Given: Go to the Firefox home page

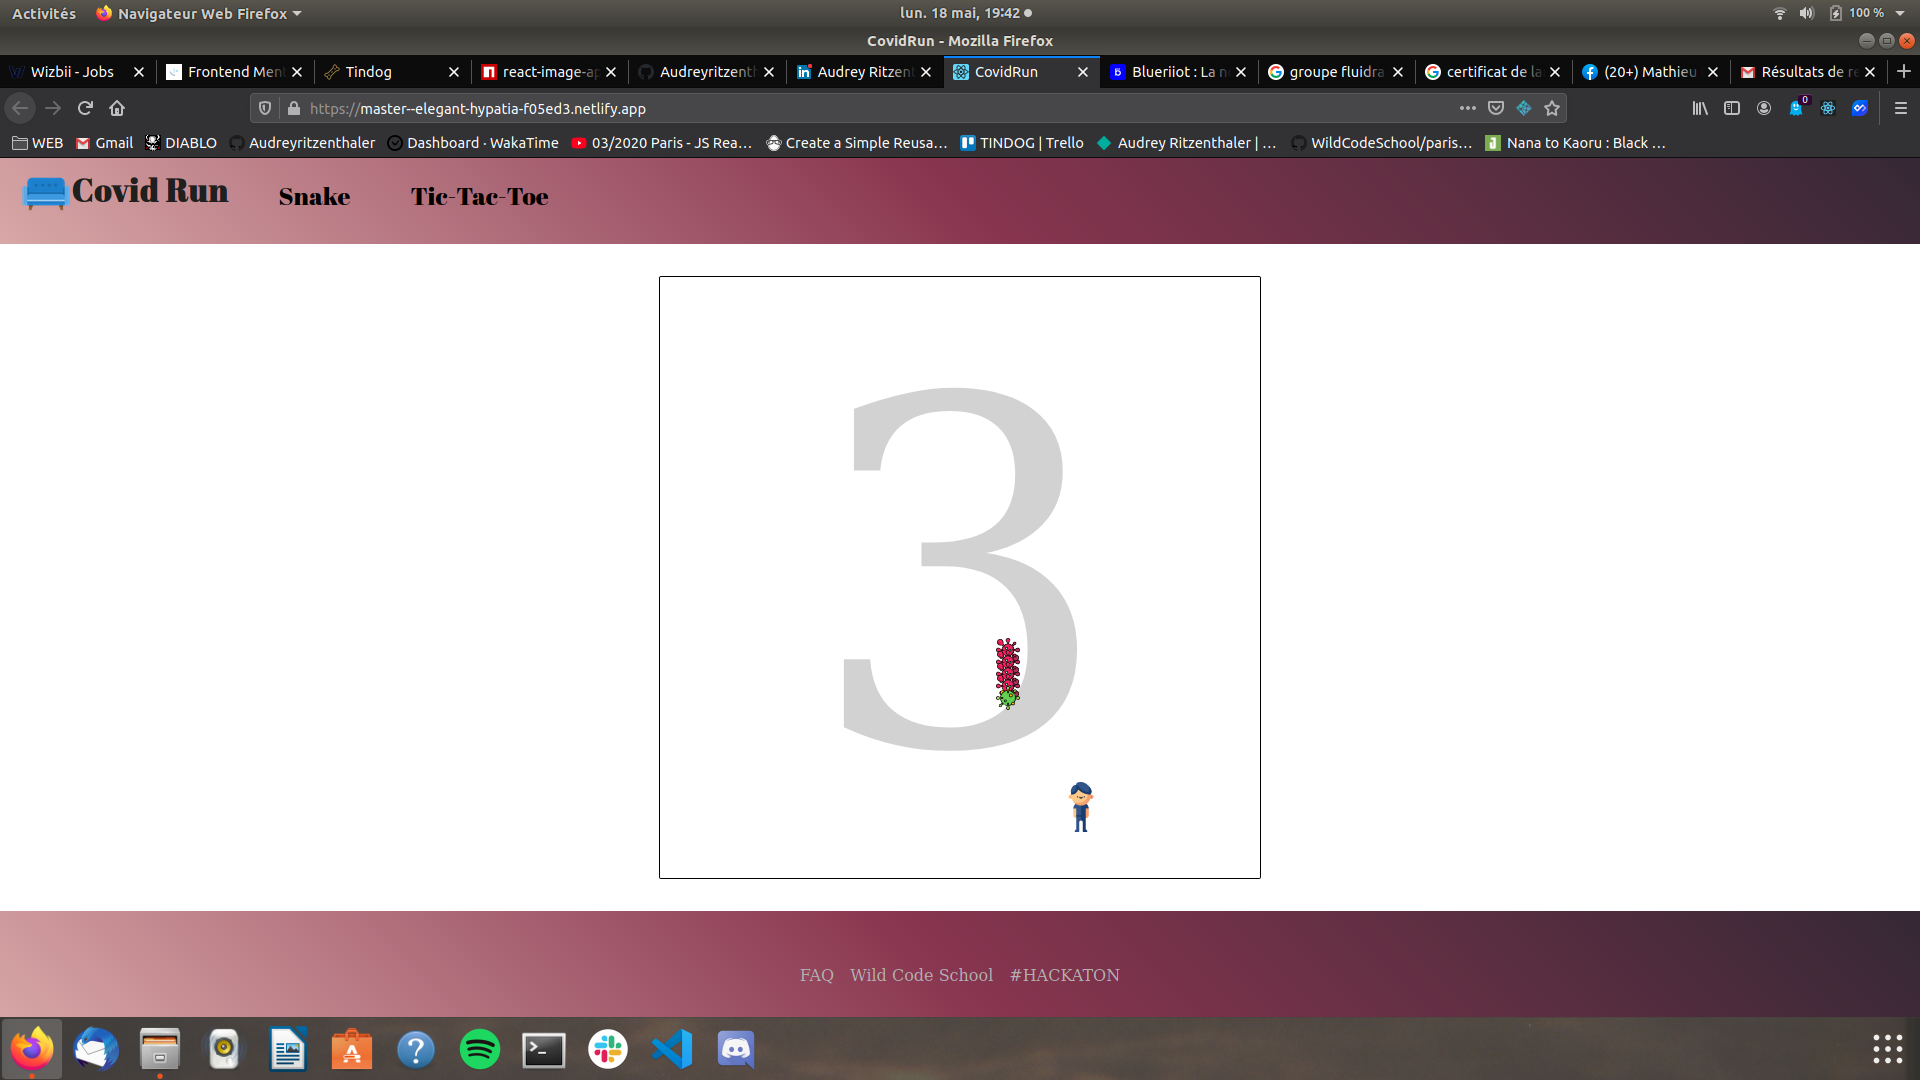Looking at the screenshot, I should 117,108.
